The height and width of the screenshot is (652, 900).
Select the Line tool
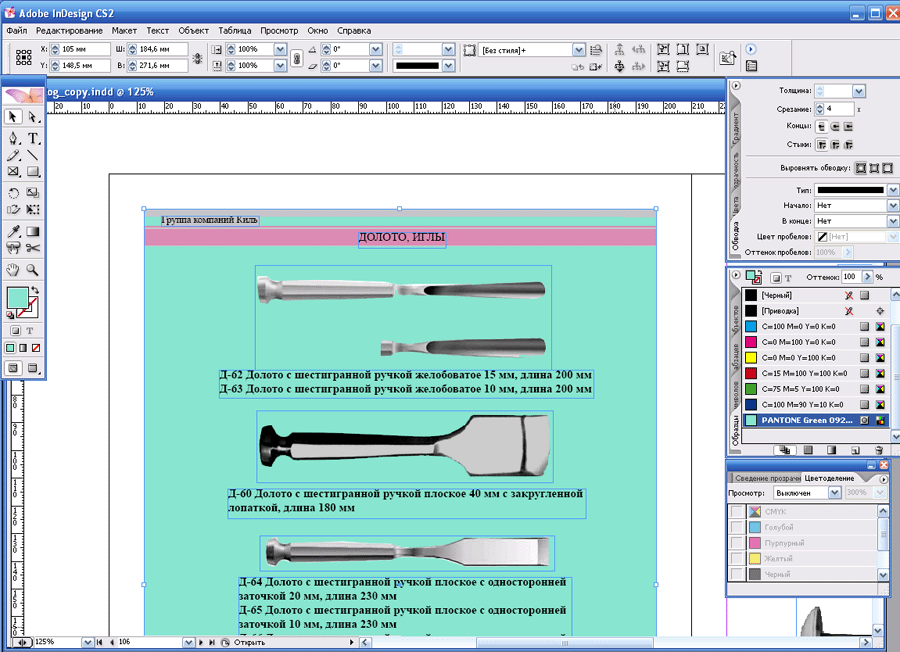pyautogui.click(x=33, y=155)
